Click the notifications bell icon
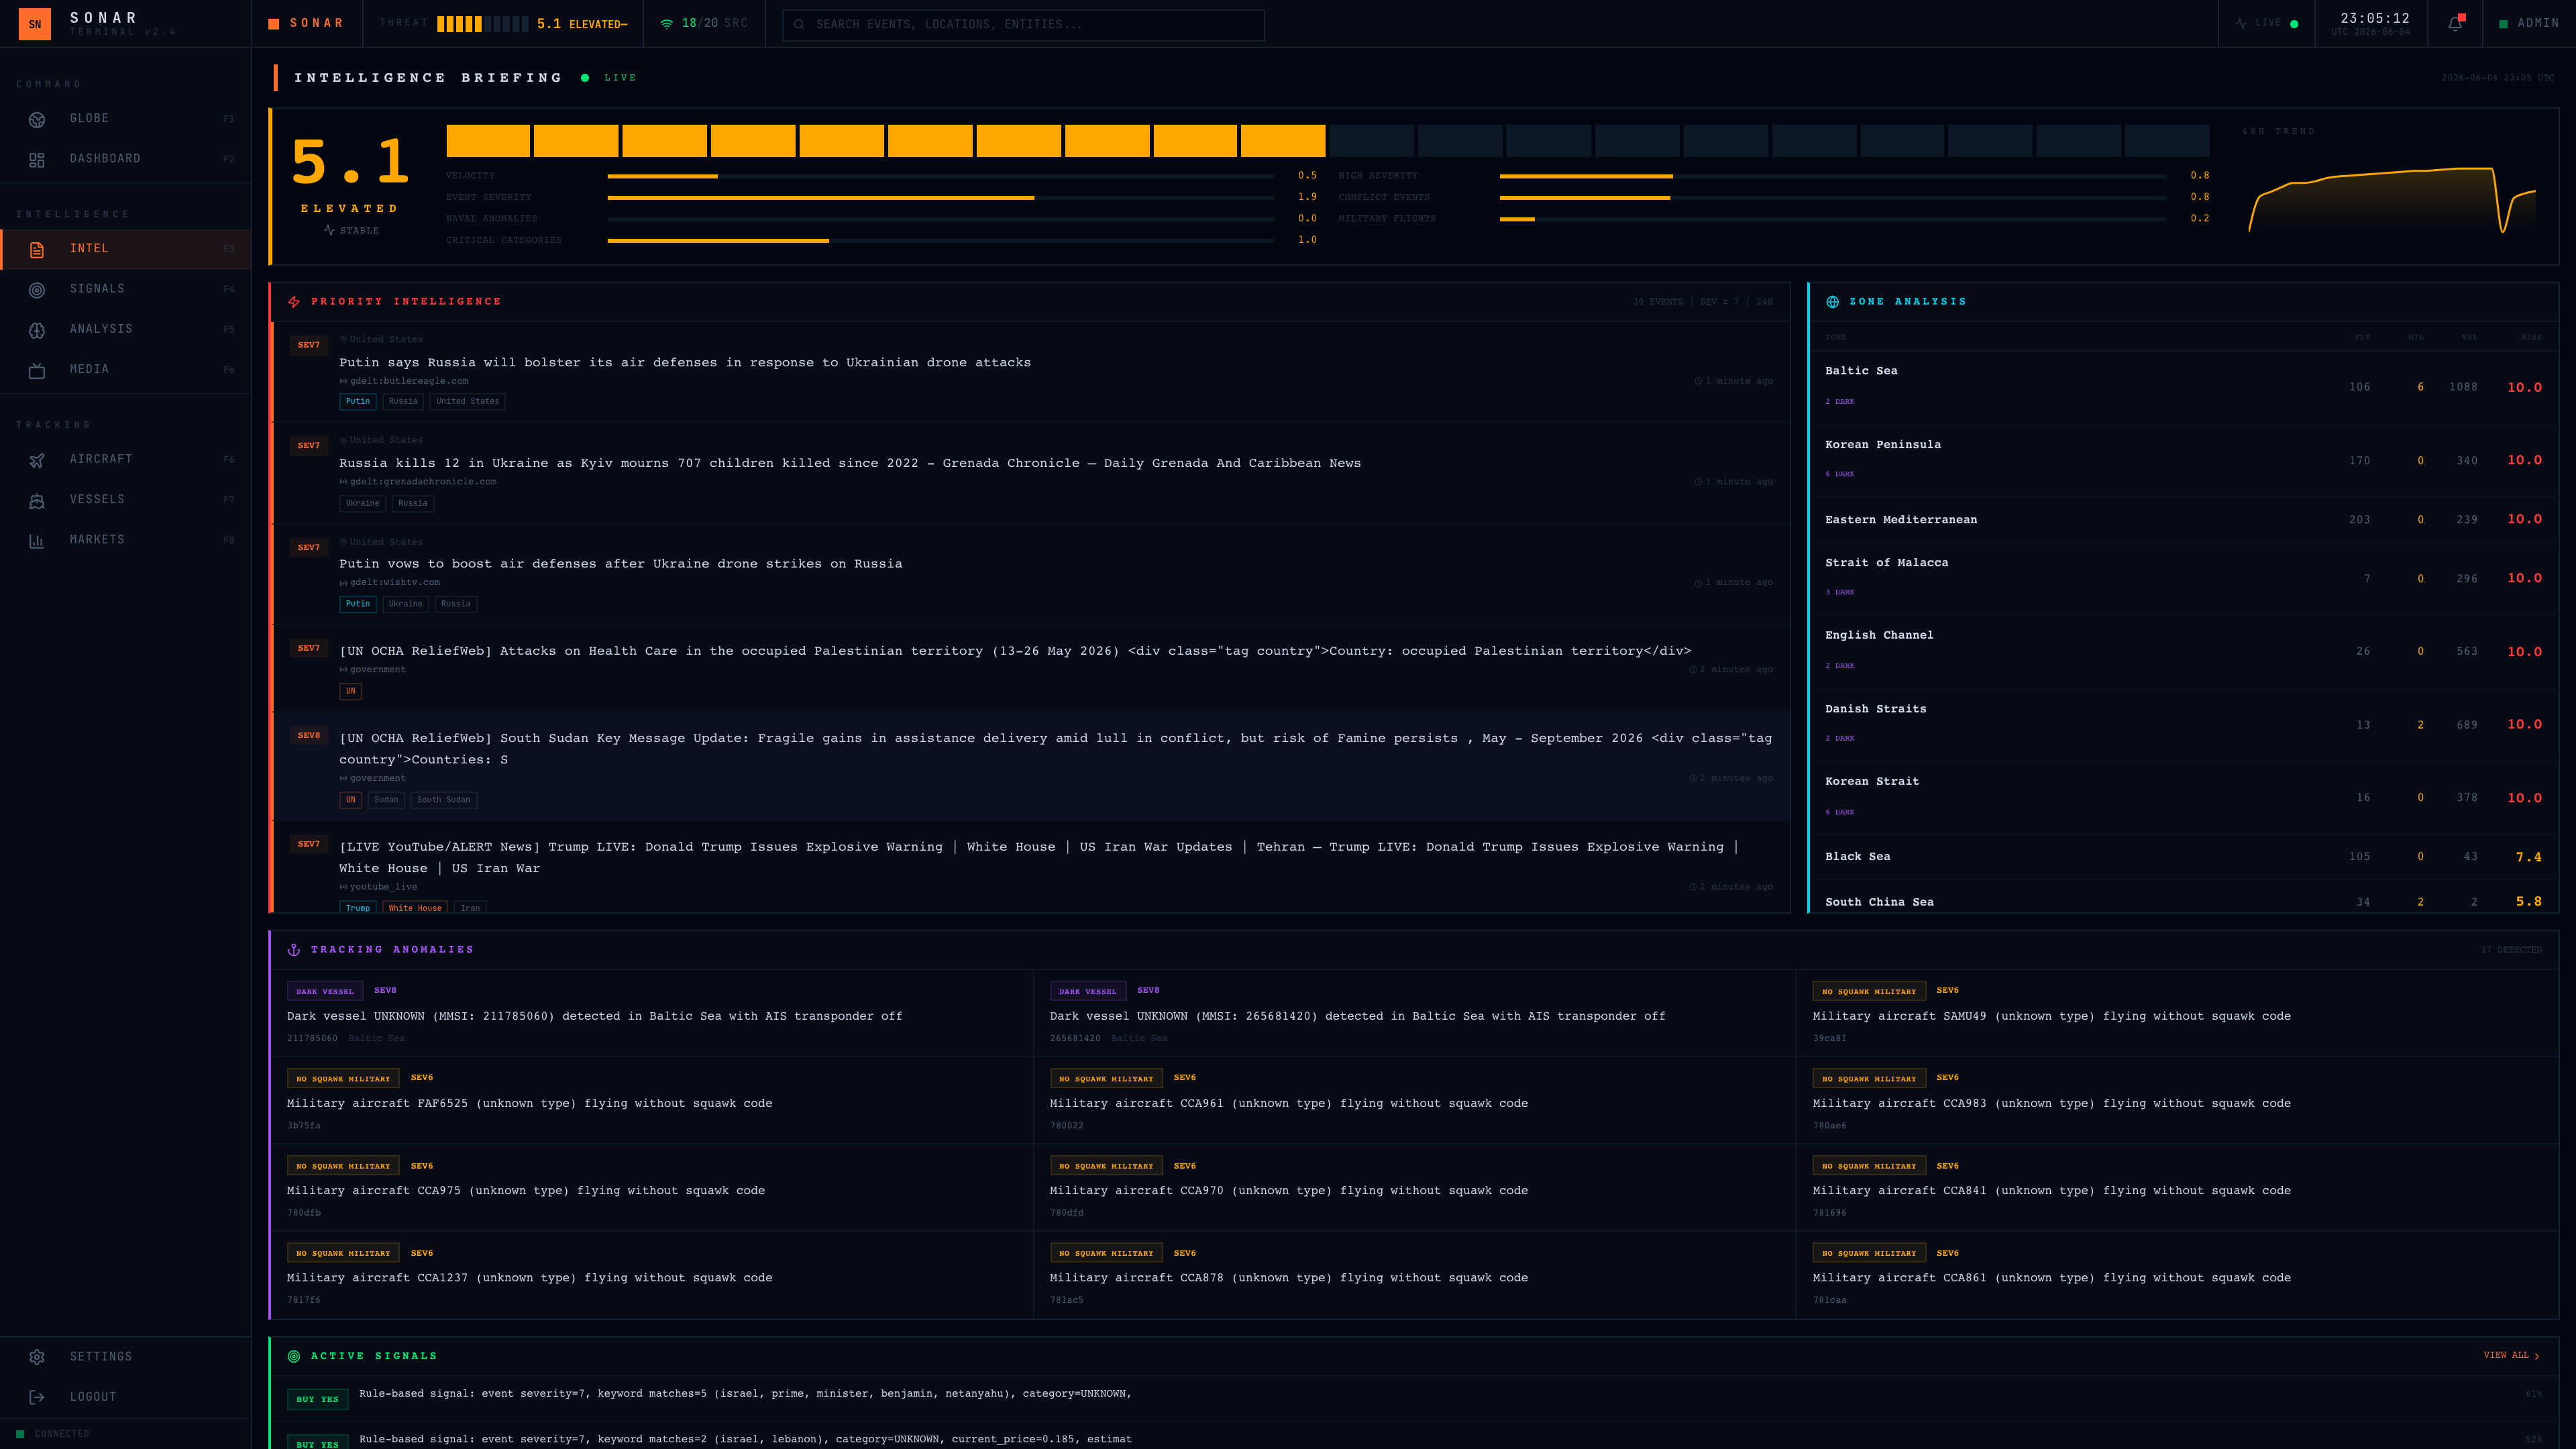Screen dimensions: 2576x1449 2455,23
